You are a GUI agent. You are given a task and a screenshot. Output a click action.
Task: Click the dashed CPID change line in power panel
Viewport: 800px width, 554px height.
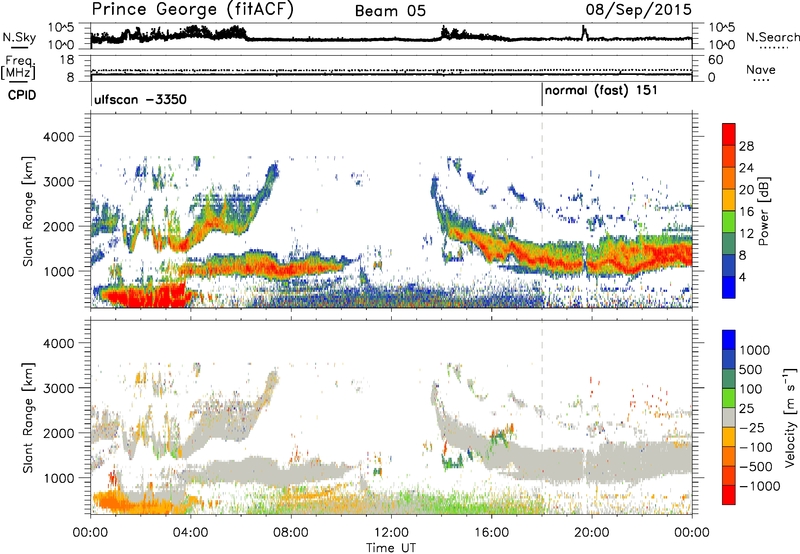(542, 211)
